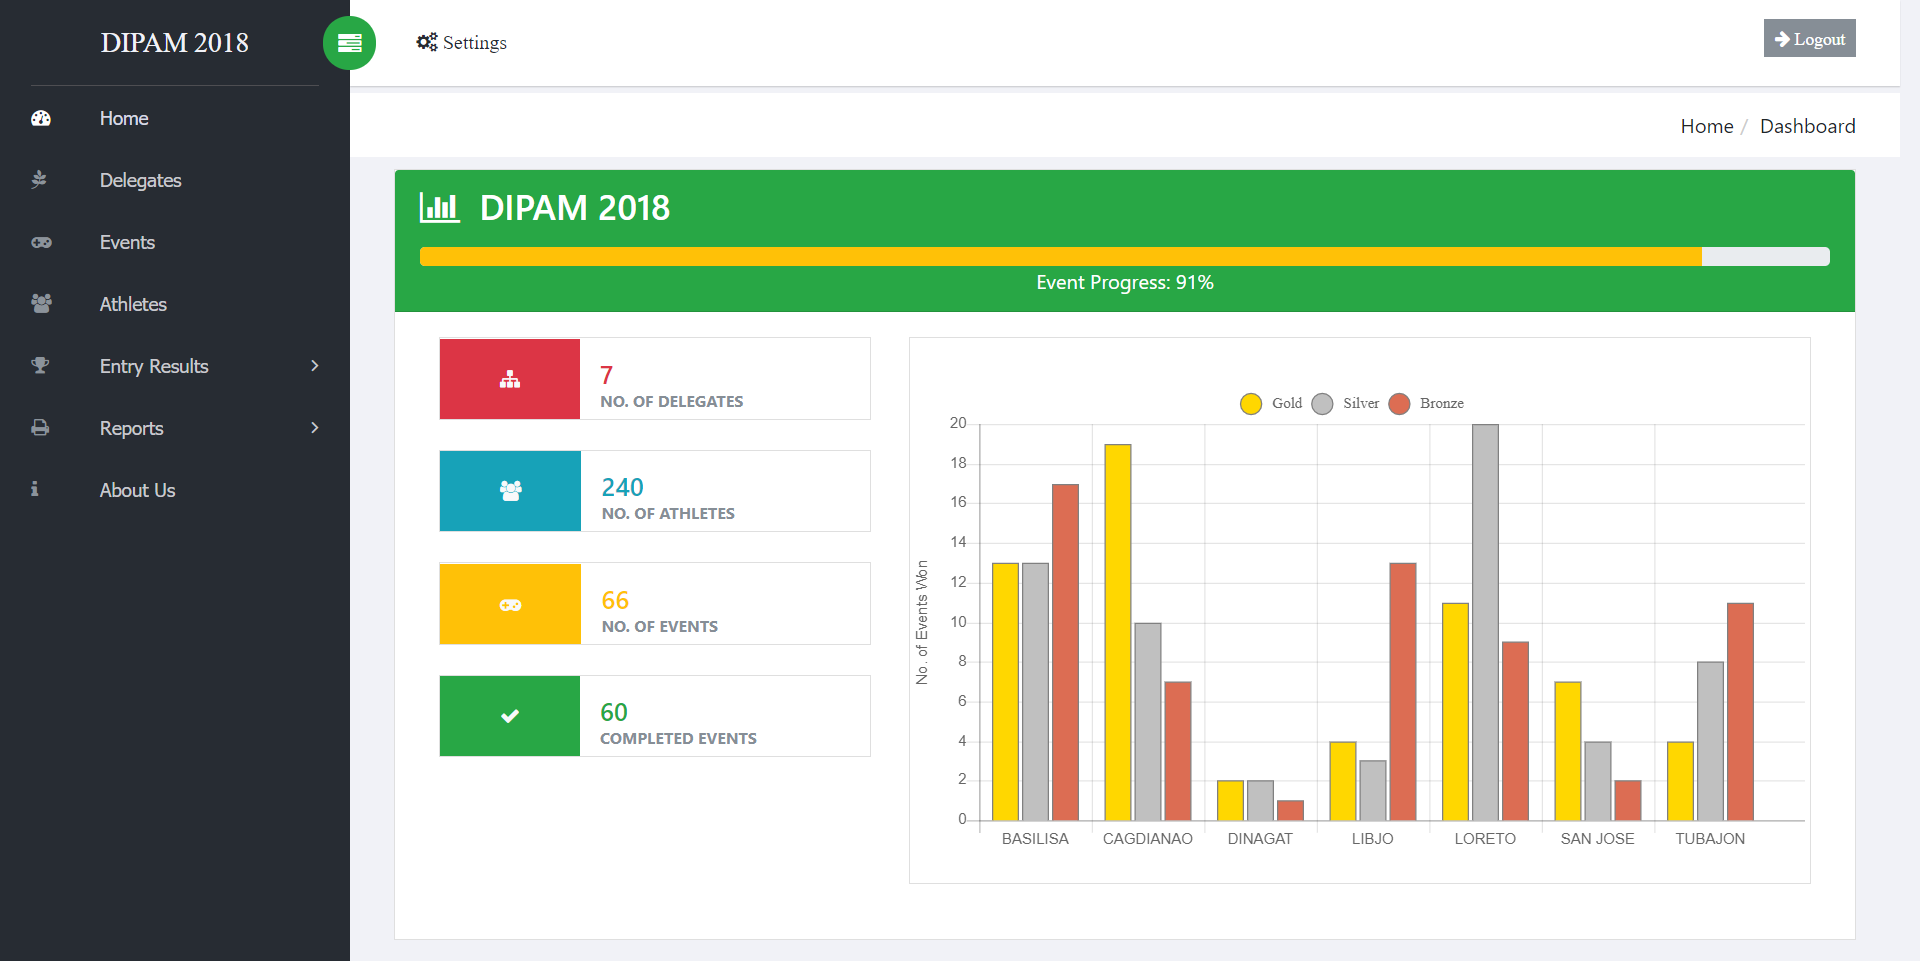Click the red No. of Delegates tile
1920x961 pixels.
(x=510, y=379)
